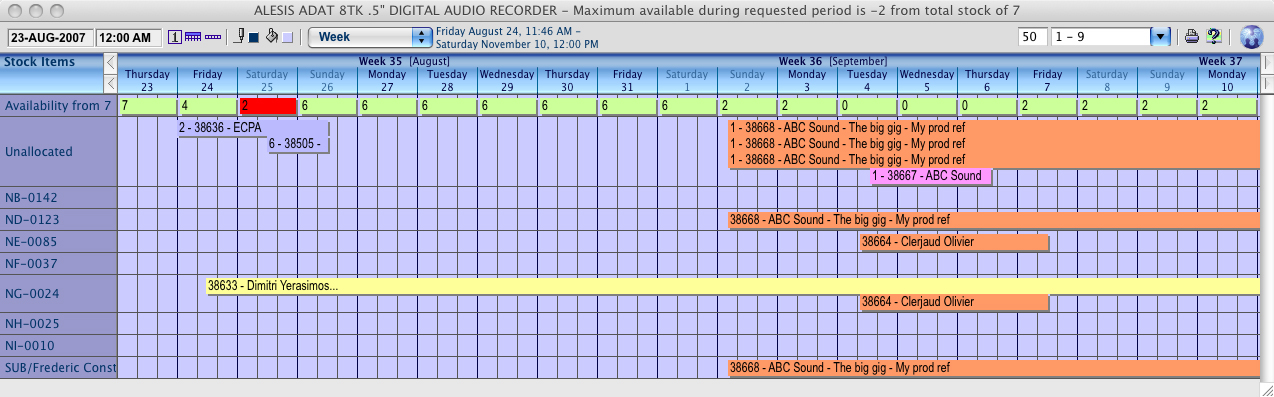
Task: Click the Wednesday 29 day header
Action: tap(507, 81)
